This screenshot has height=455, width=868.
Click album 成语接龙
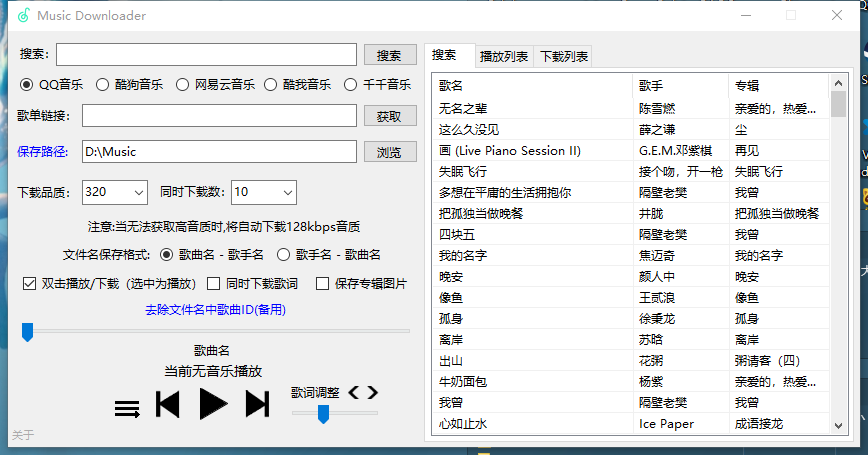pos(759,424)
